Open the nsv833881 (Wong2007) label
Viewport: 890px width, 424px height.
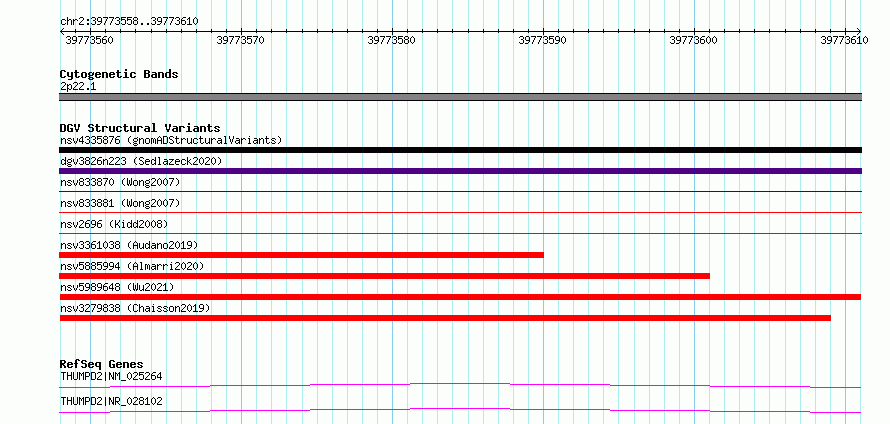pos(120,203)
